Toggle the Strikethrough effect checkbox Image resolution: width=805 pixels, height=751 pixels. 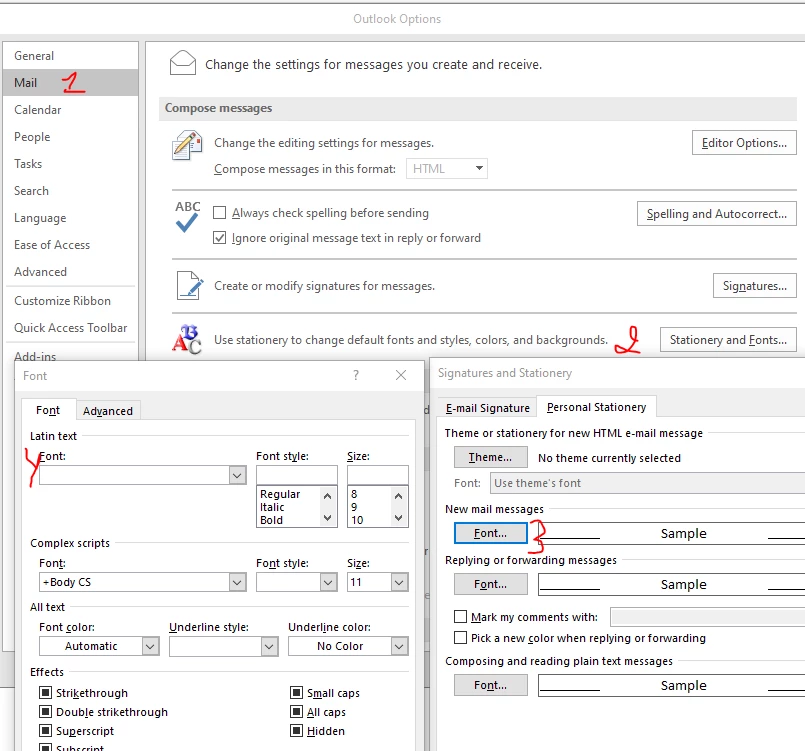click(46, 692)
